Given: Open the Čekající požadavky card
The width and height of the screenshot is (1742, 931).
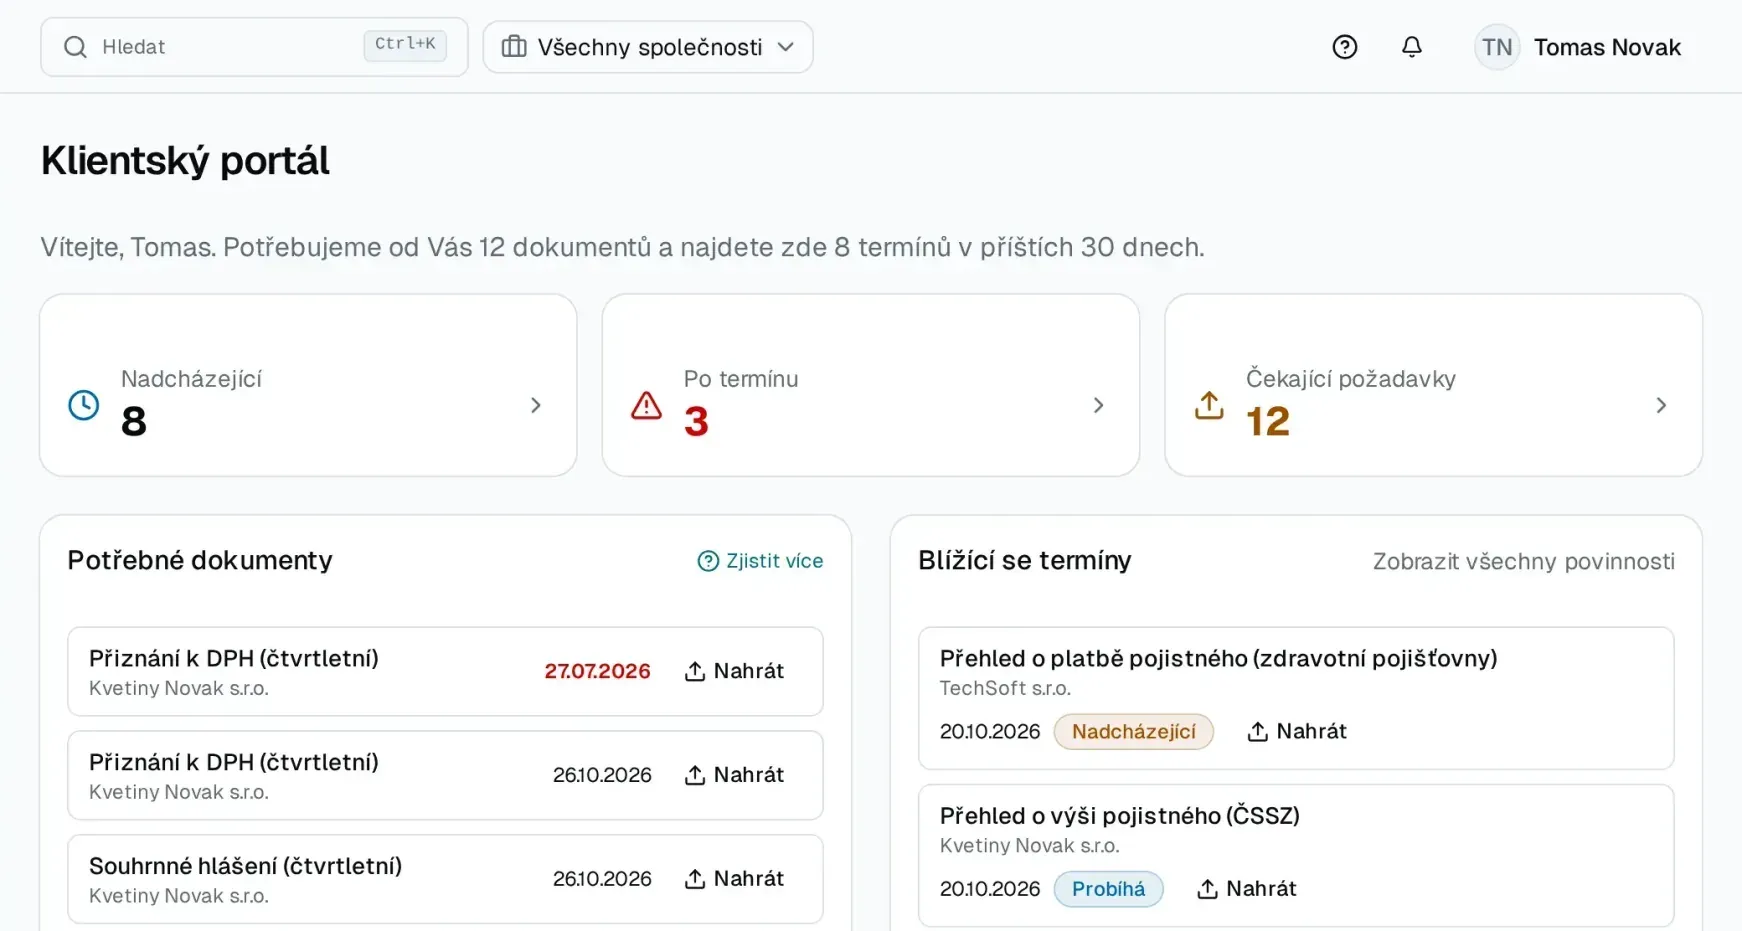Looking at the screenshot, I should click(x=1434, y=385).
